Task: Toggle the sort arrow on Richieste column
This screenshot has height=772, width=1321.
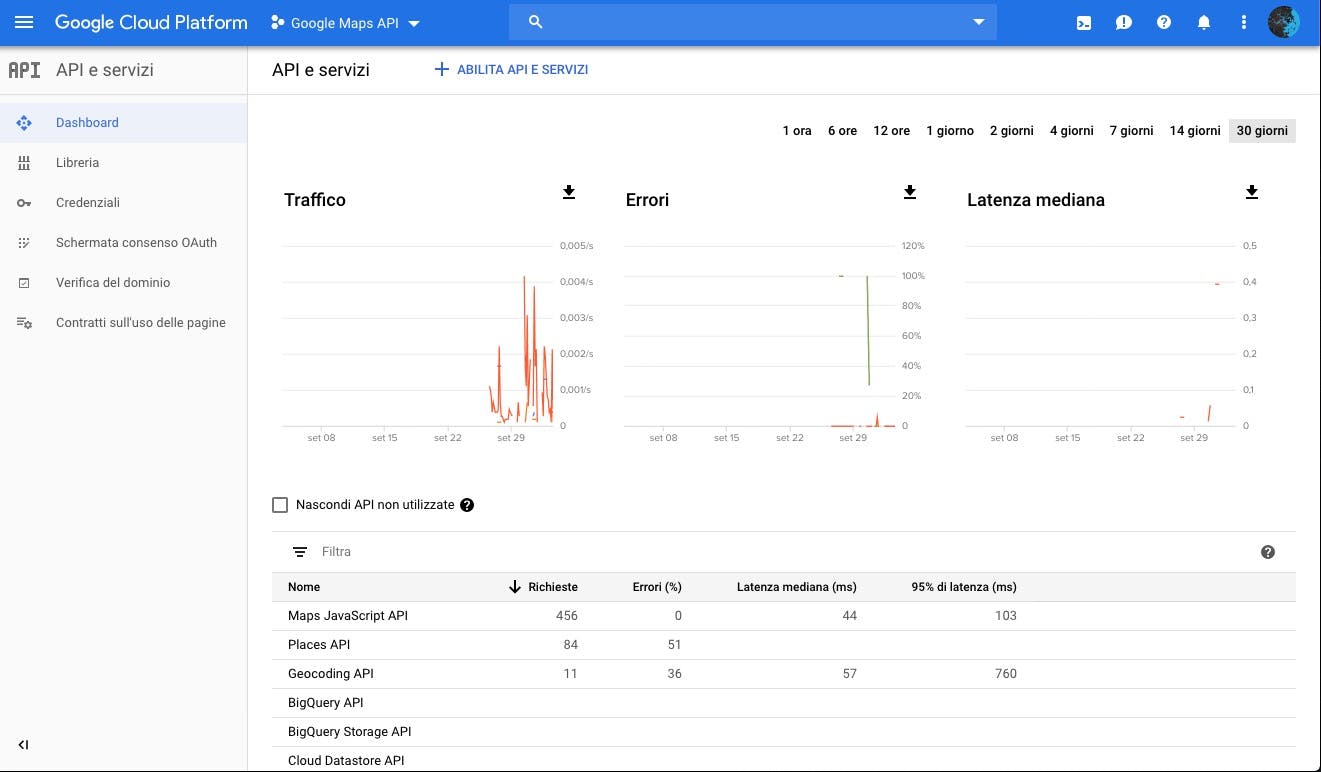Action: pos(514,587)
